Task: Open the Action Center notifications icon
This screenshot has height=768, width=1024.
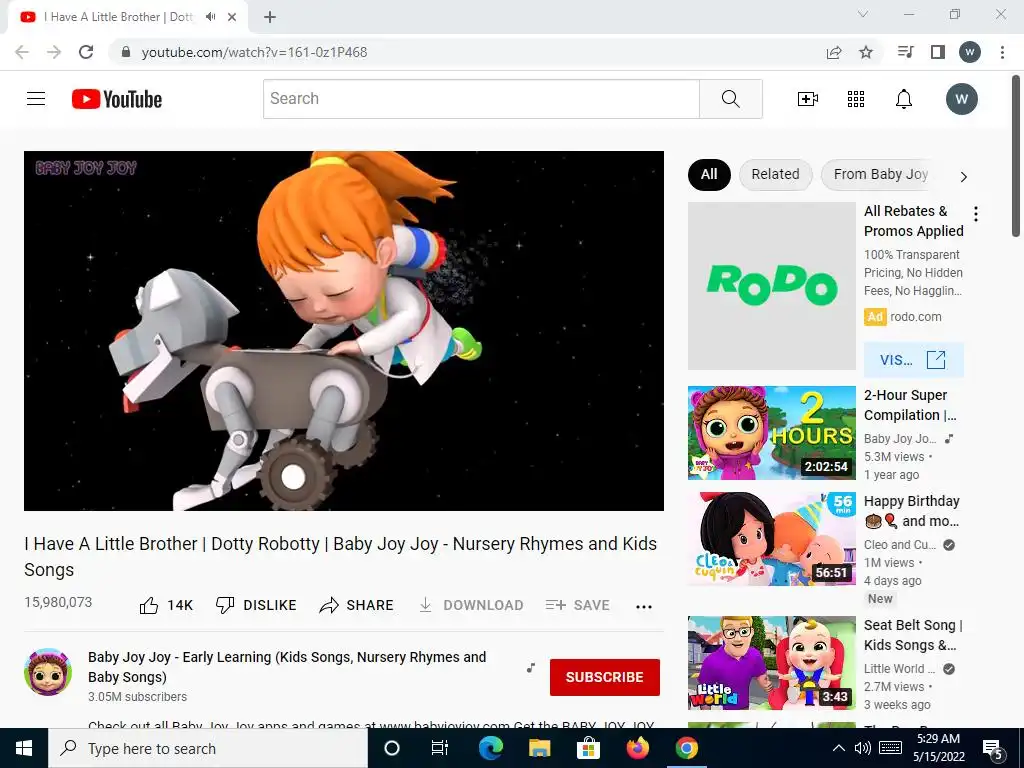Action: coord(993,749)
